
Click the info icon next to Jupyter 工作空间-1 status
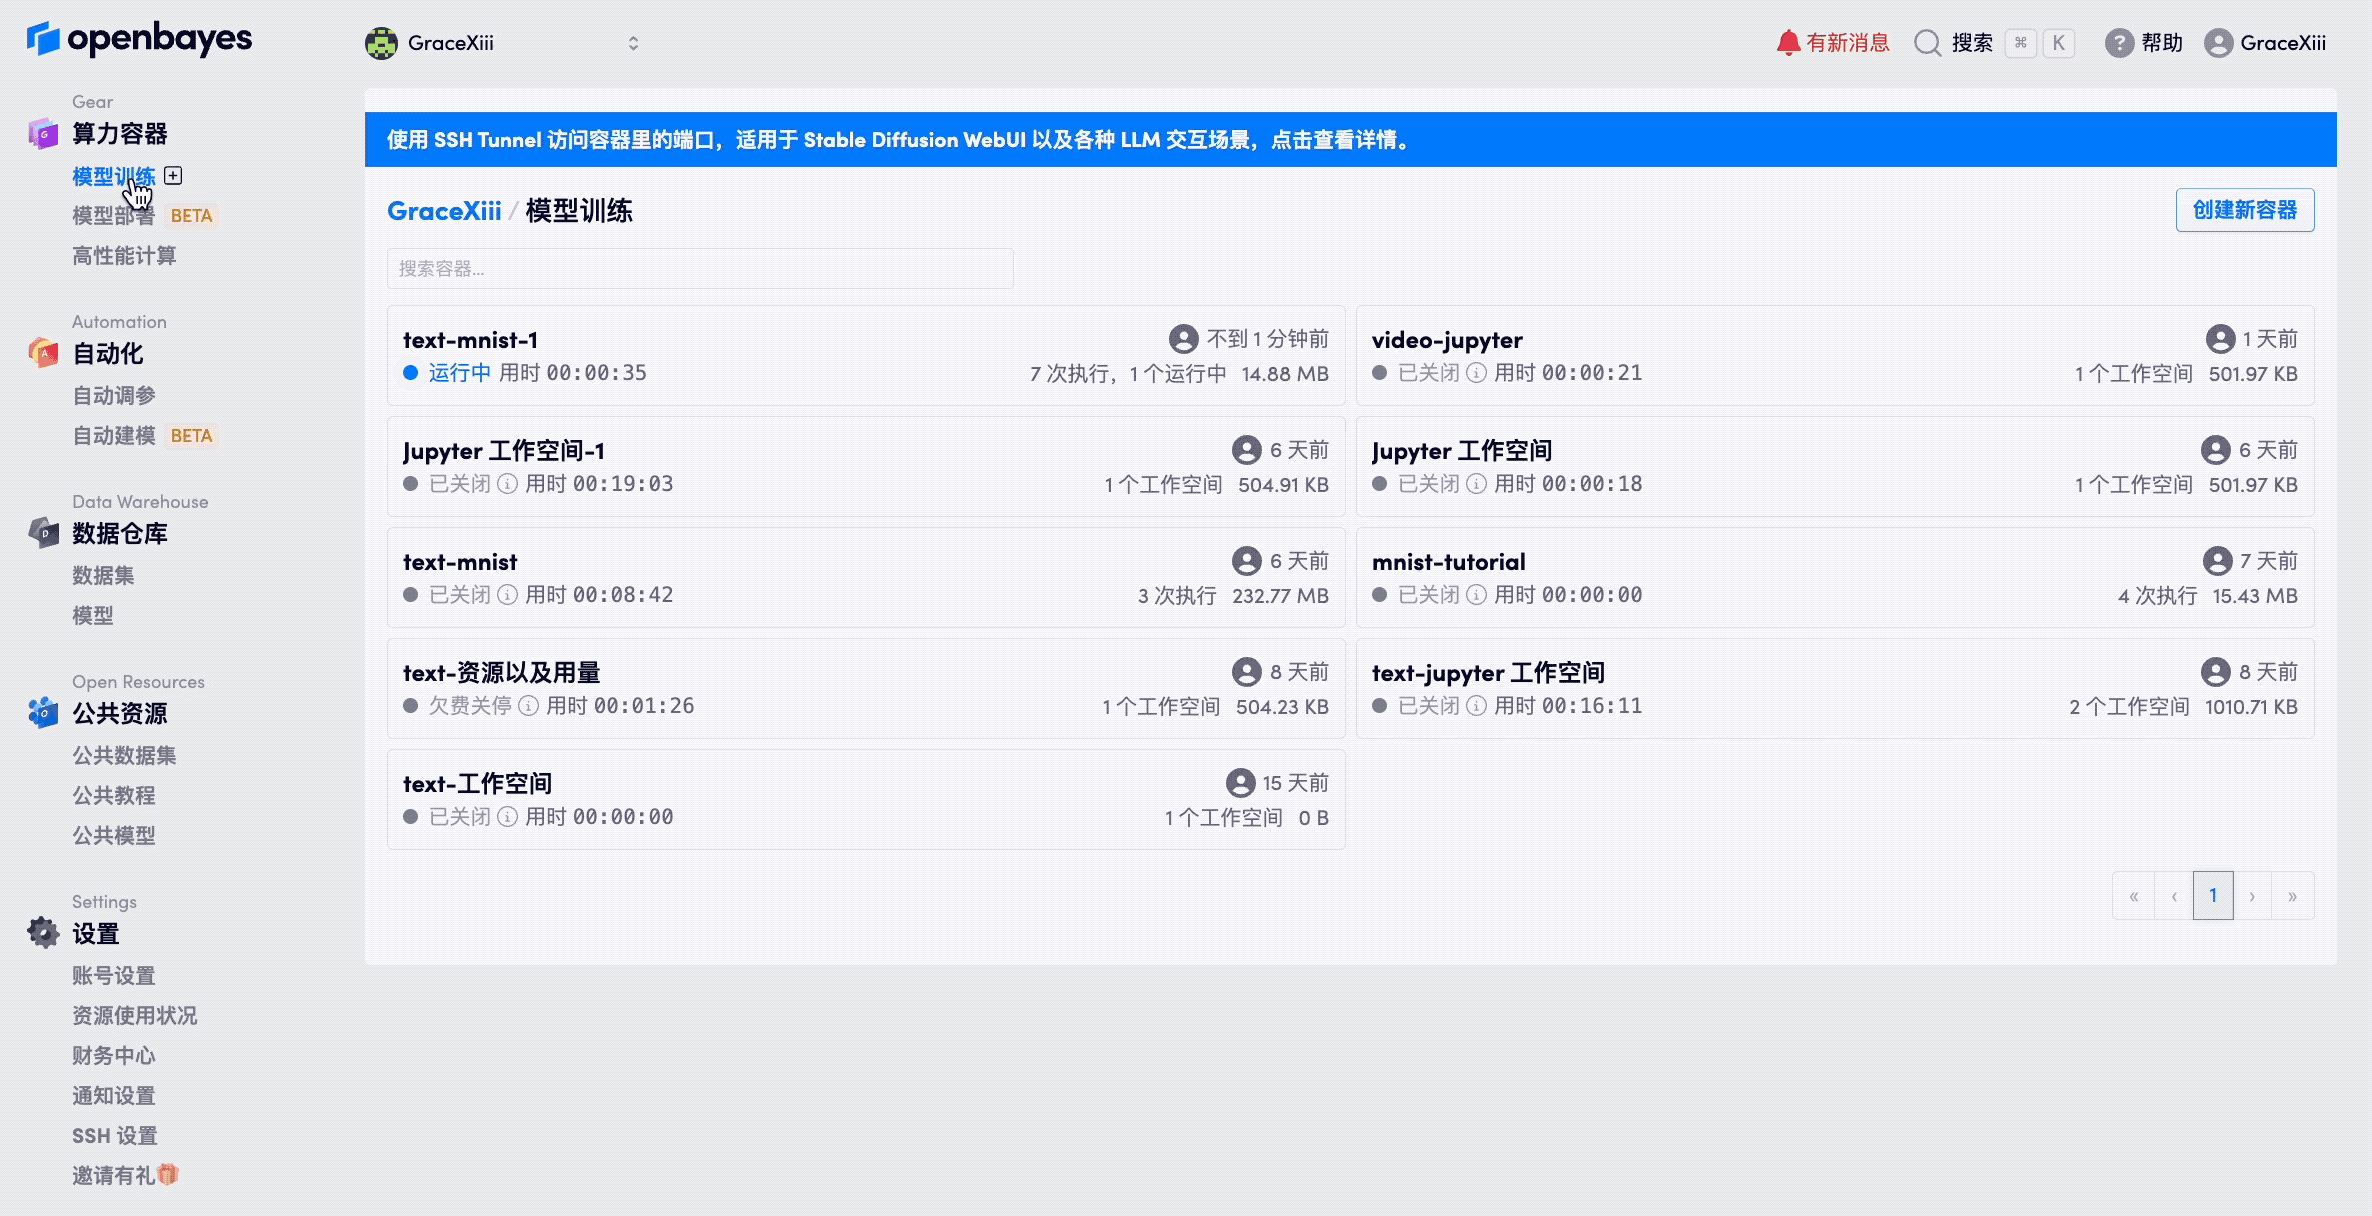coord(508,483)
